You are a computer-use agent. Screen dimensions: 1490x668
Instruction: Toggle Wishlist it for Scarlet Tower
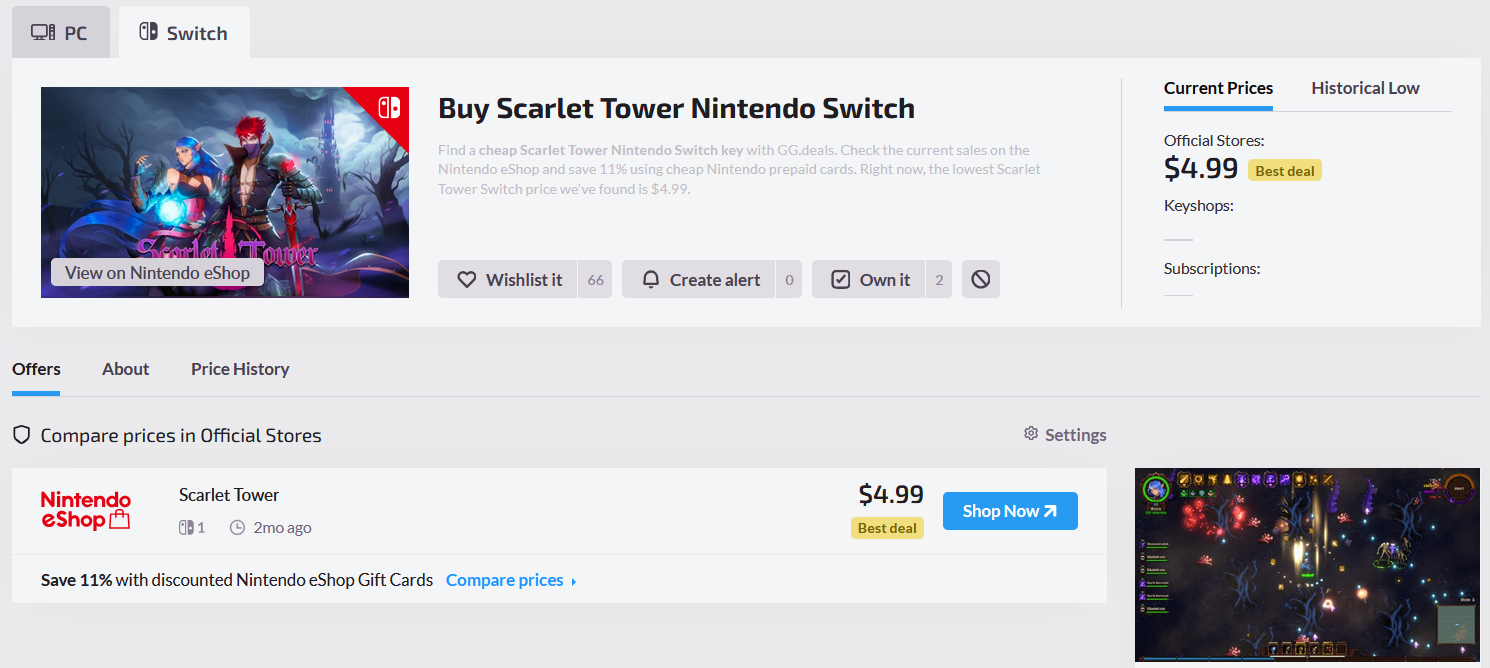(x=508, y=280)
